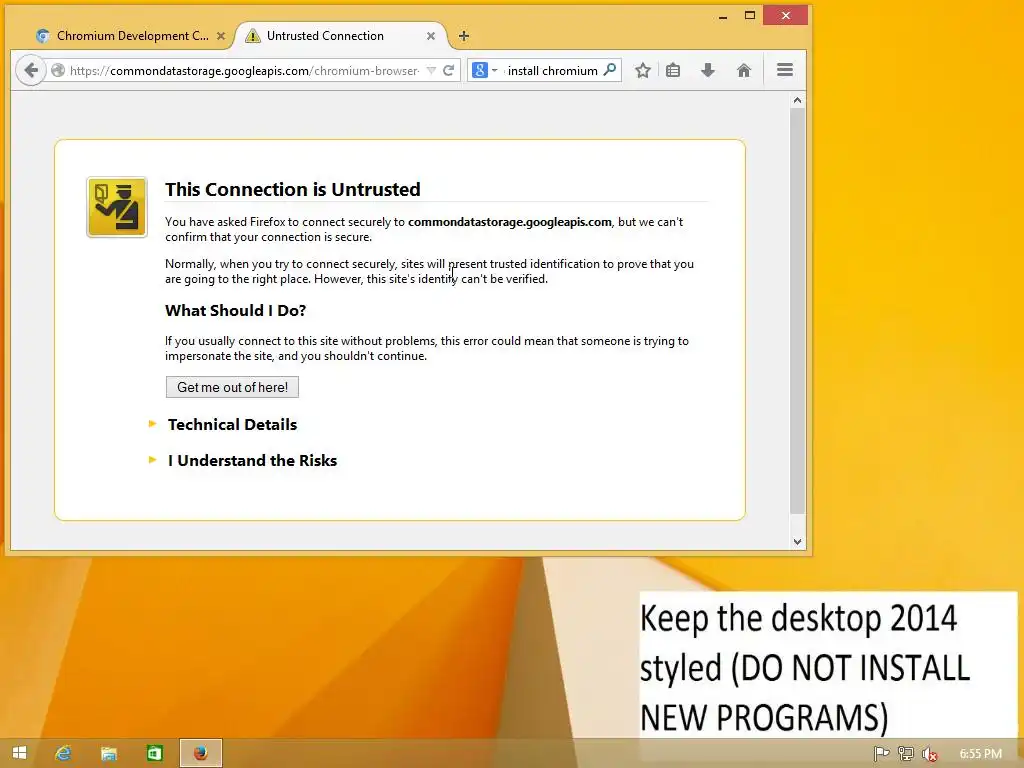Close the Firefox window

pyautogui.click(x=786, y=15)
